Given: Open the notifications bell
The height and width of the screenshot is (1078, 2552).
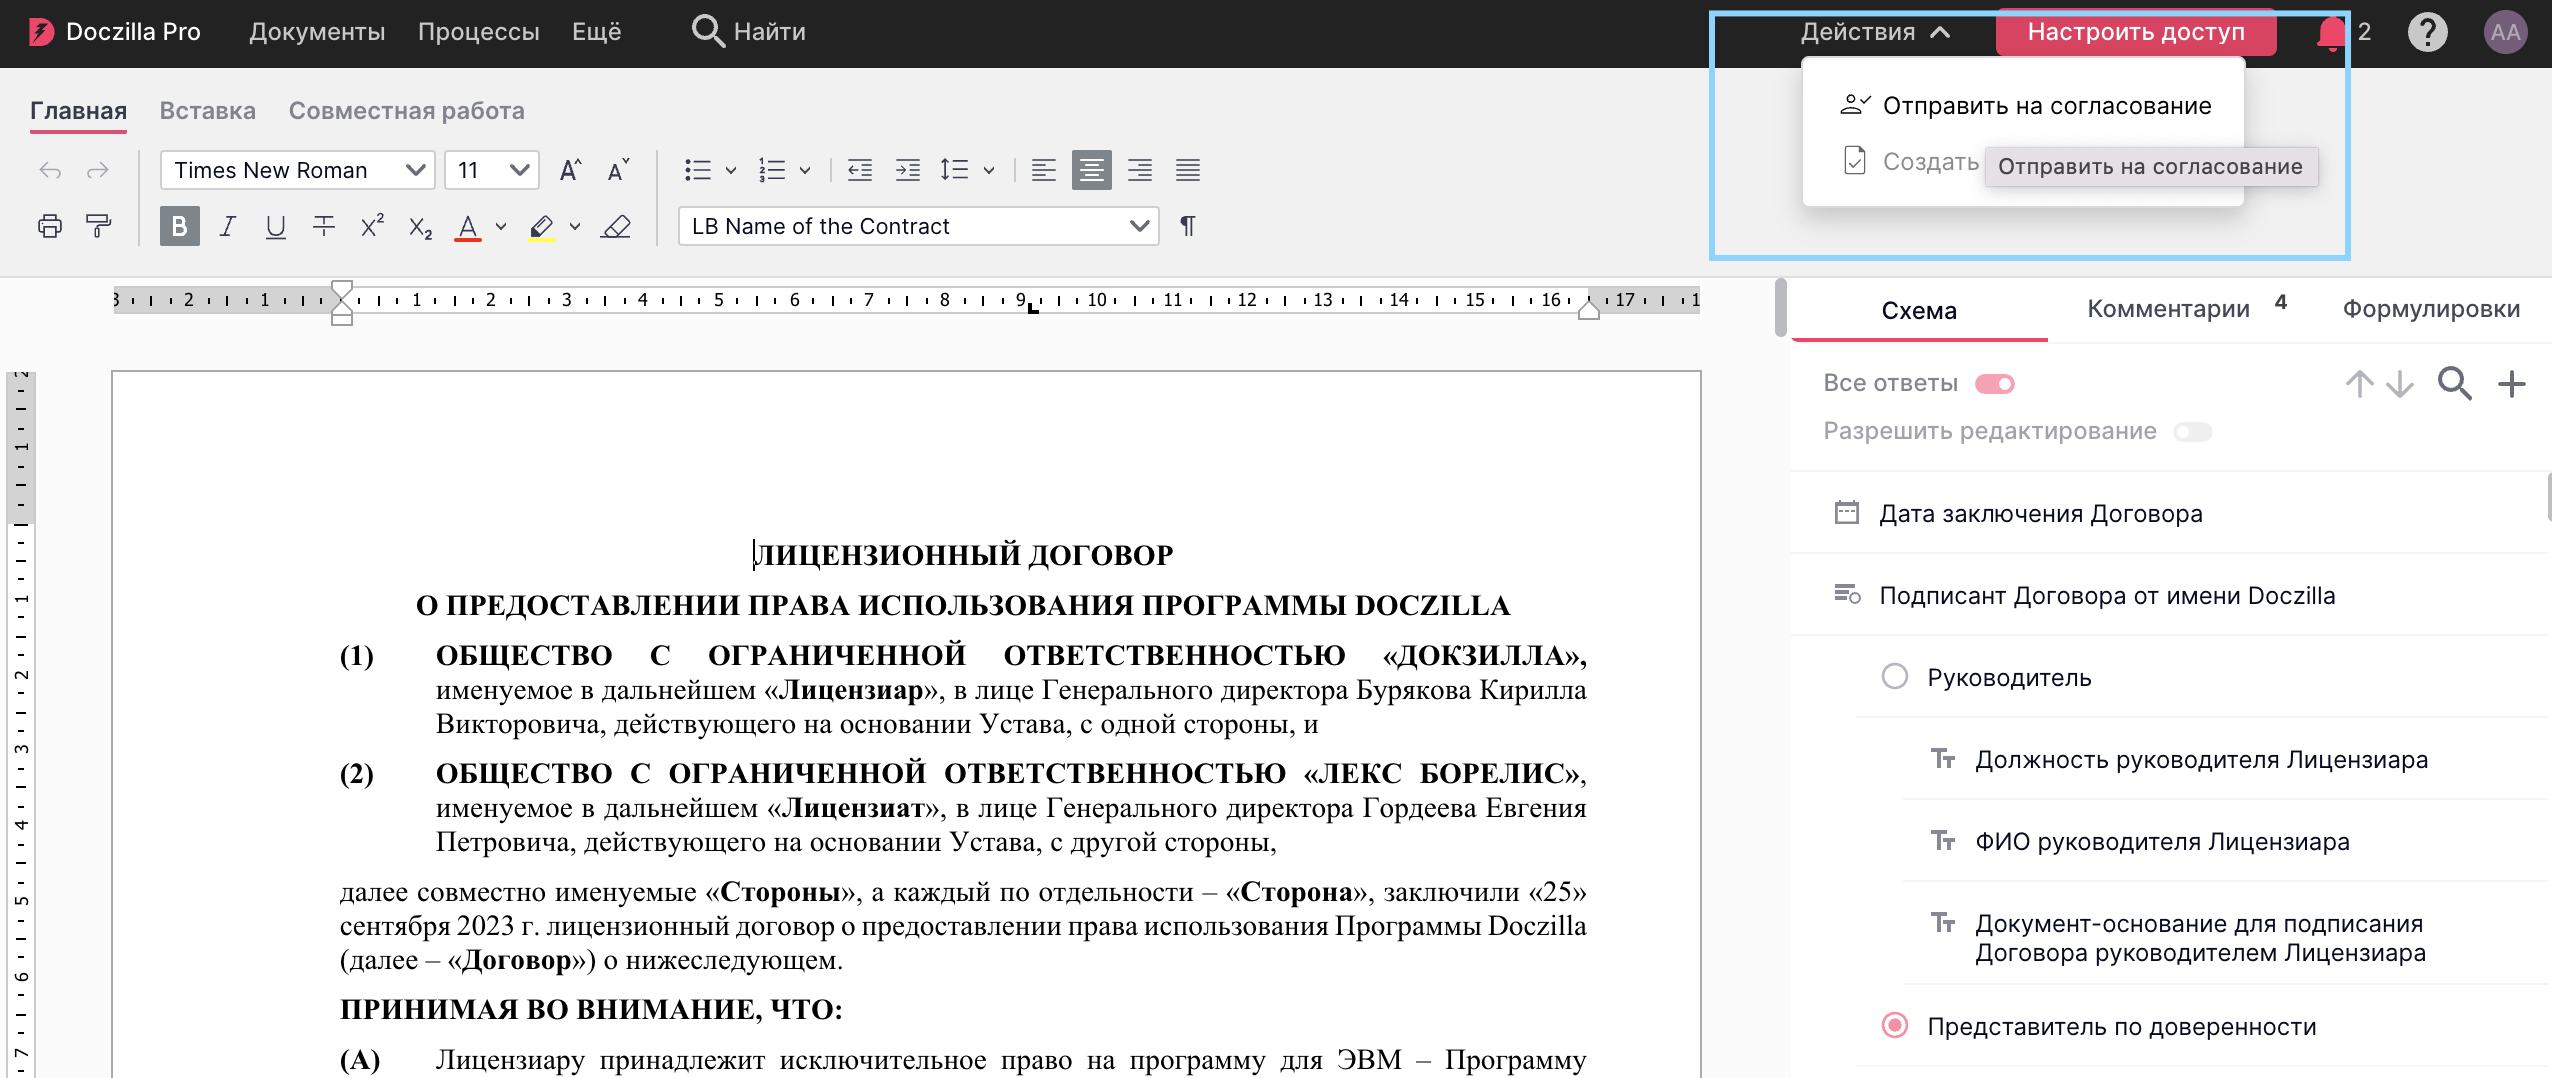Looking at the screenshot, I should pos(2330,32).
